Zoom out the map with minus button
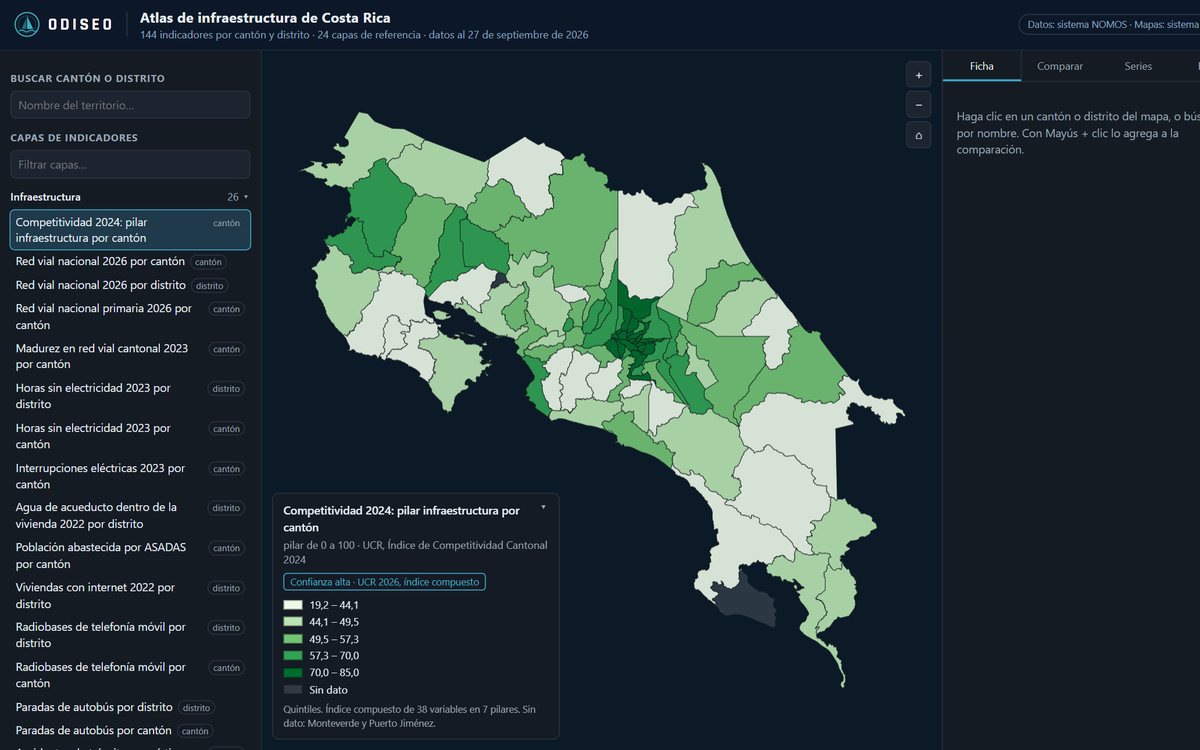 (919, 105)
